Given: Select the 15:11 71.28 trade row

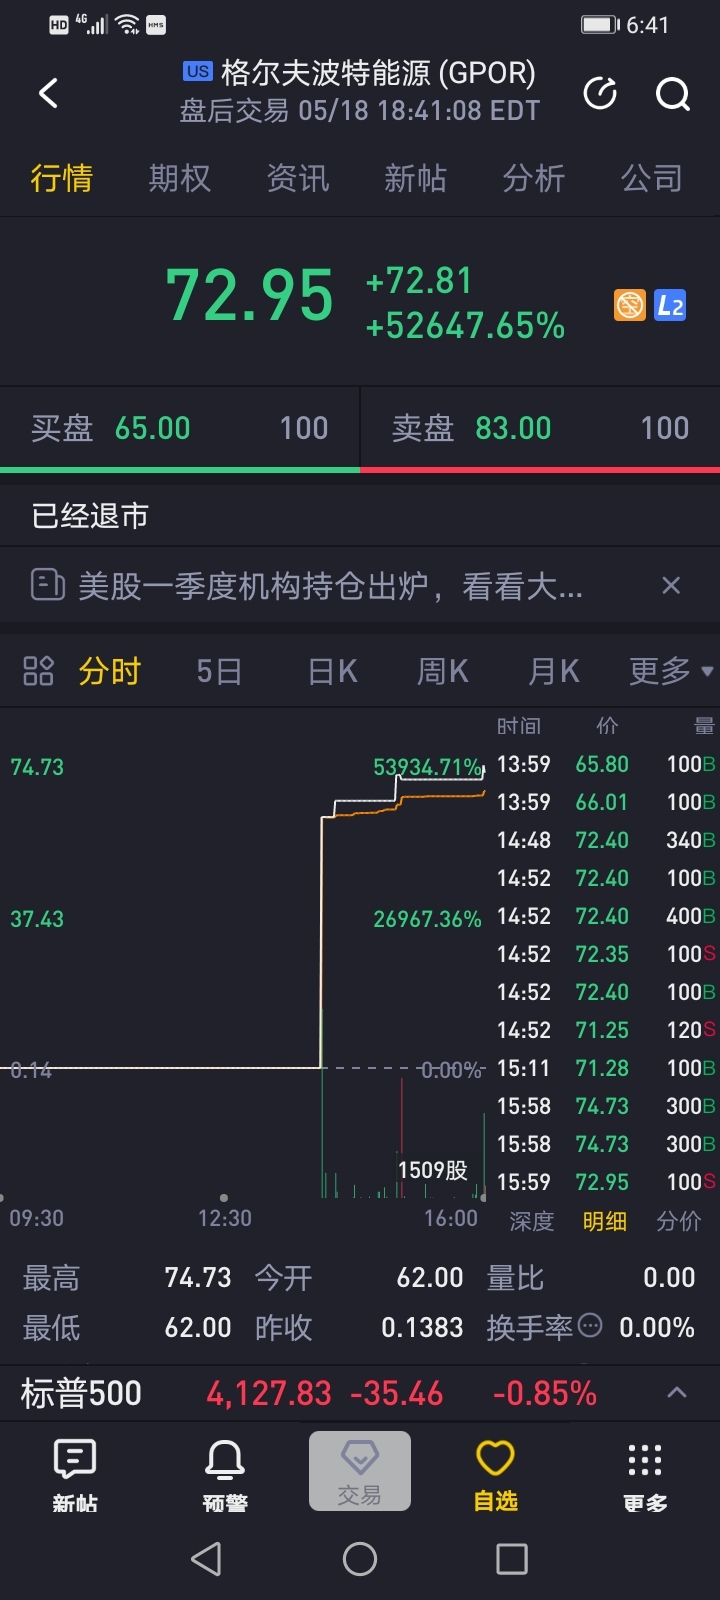Looking at the screenshot, I should click(605, 1068).
